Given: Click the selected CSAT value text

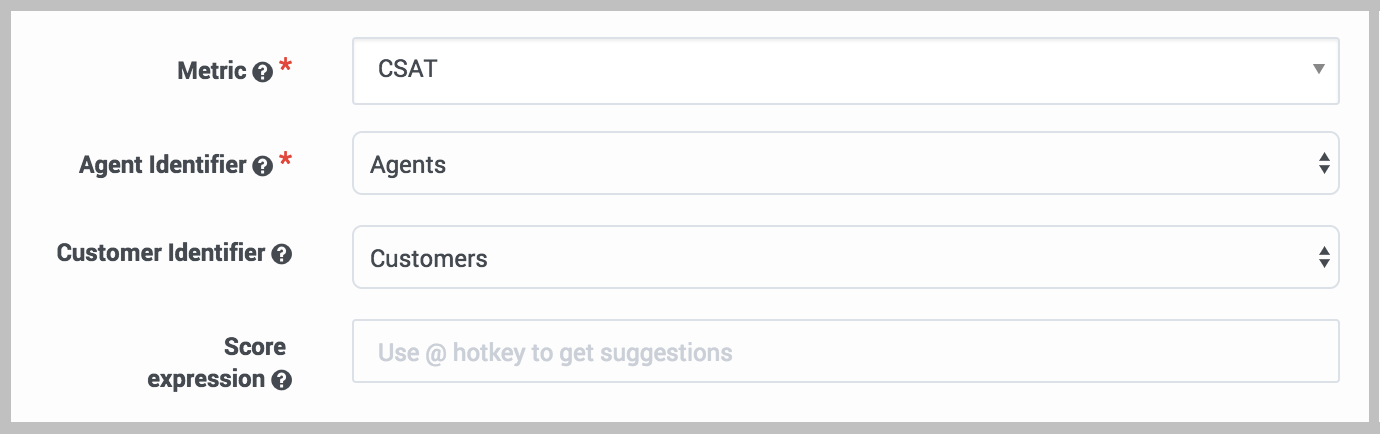Looking at the screenshot, I should (407, 70).
